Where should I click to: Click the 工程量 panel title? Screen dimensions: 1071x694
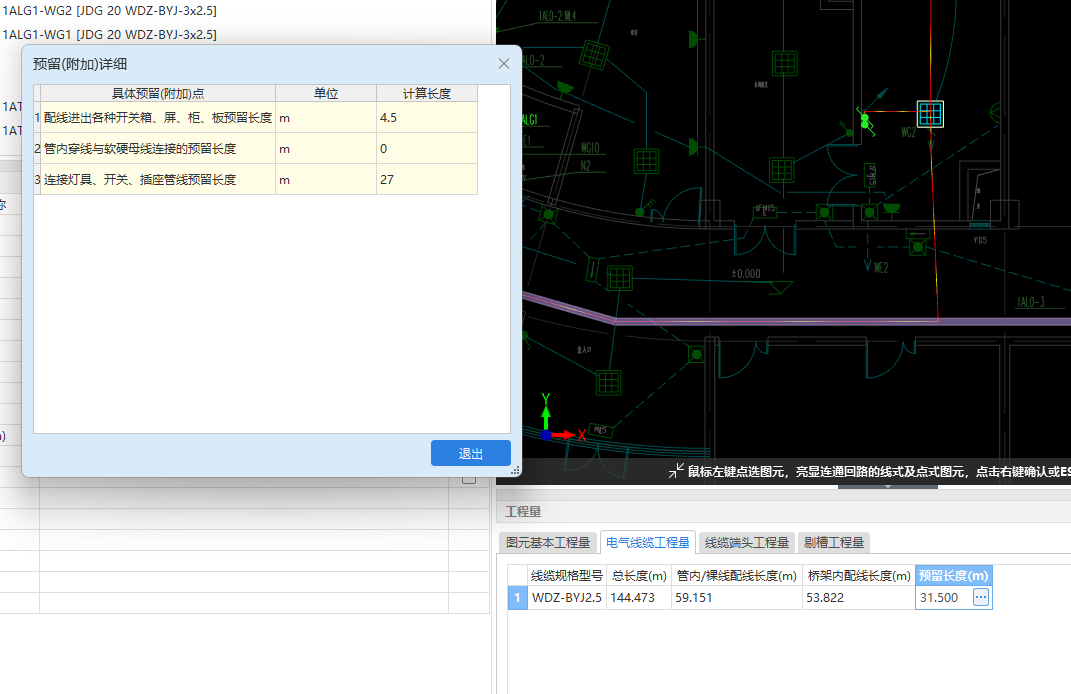click(523, 512)
